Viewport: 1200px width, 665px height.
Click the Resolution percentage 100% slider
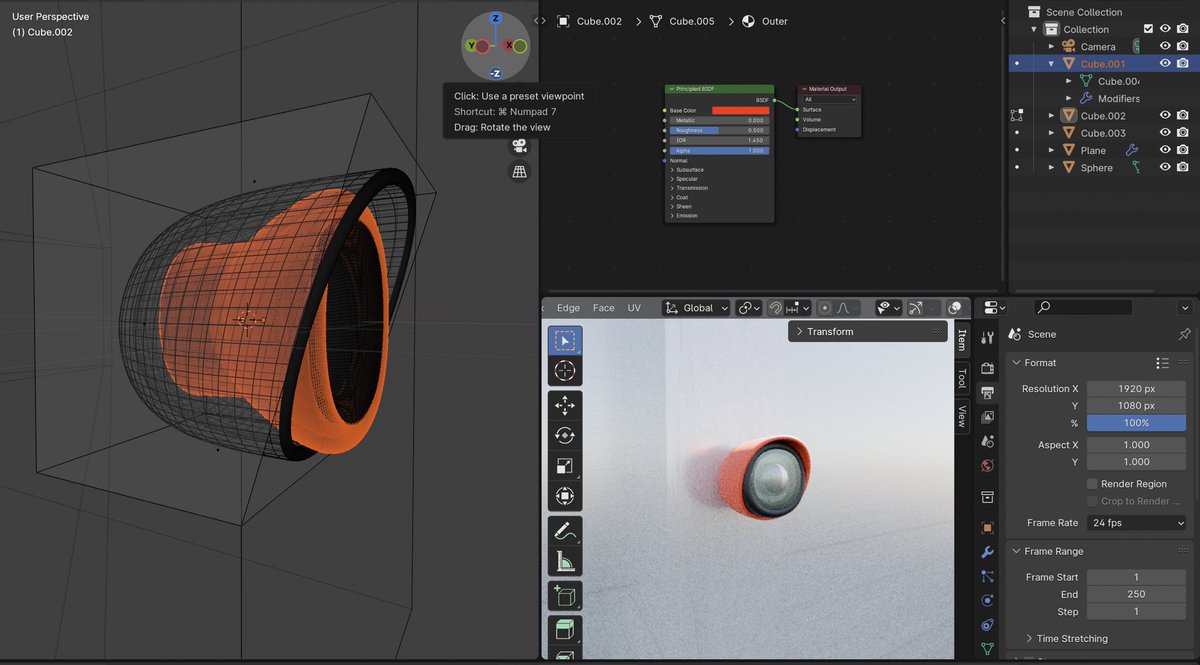(x=1136, y=423)
